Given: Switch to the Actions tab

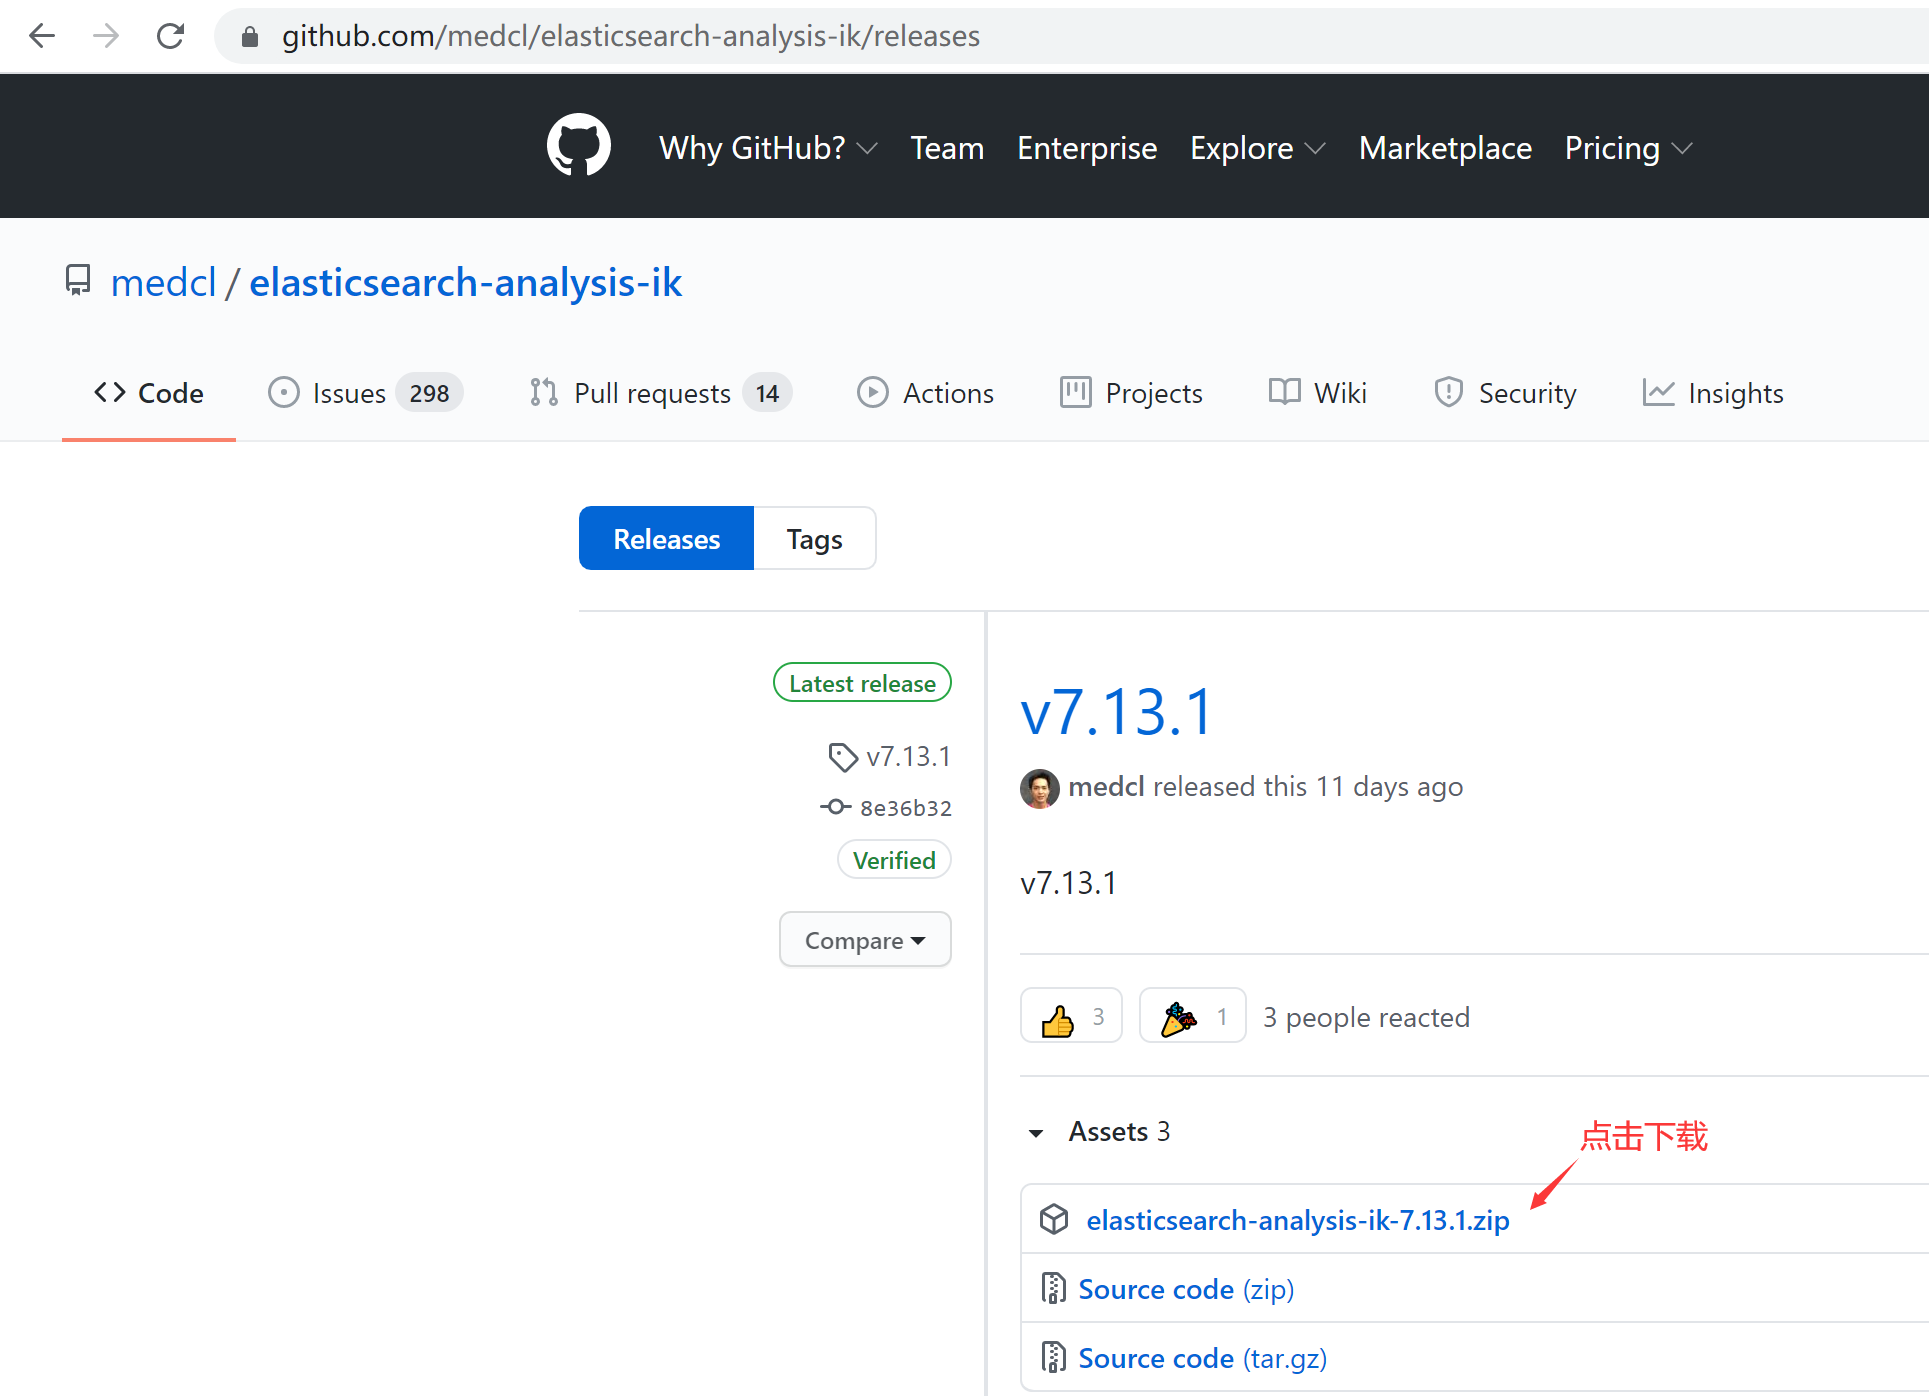Looking at the screenshot, I should [925, 392].
